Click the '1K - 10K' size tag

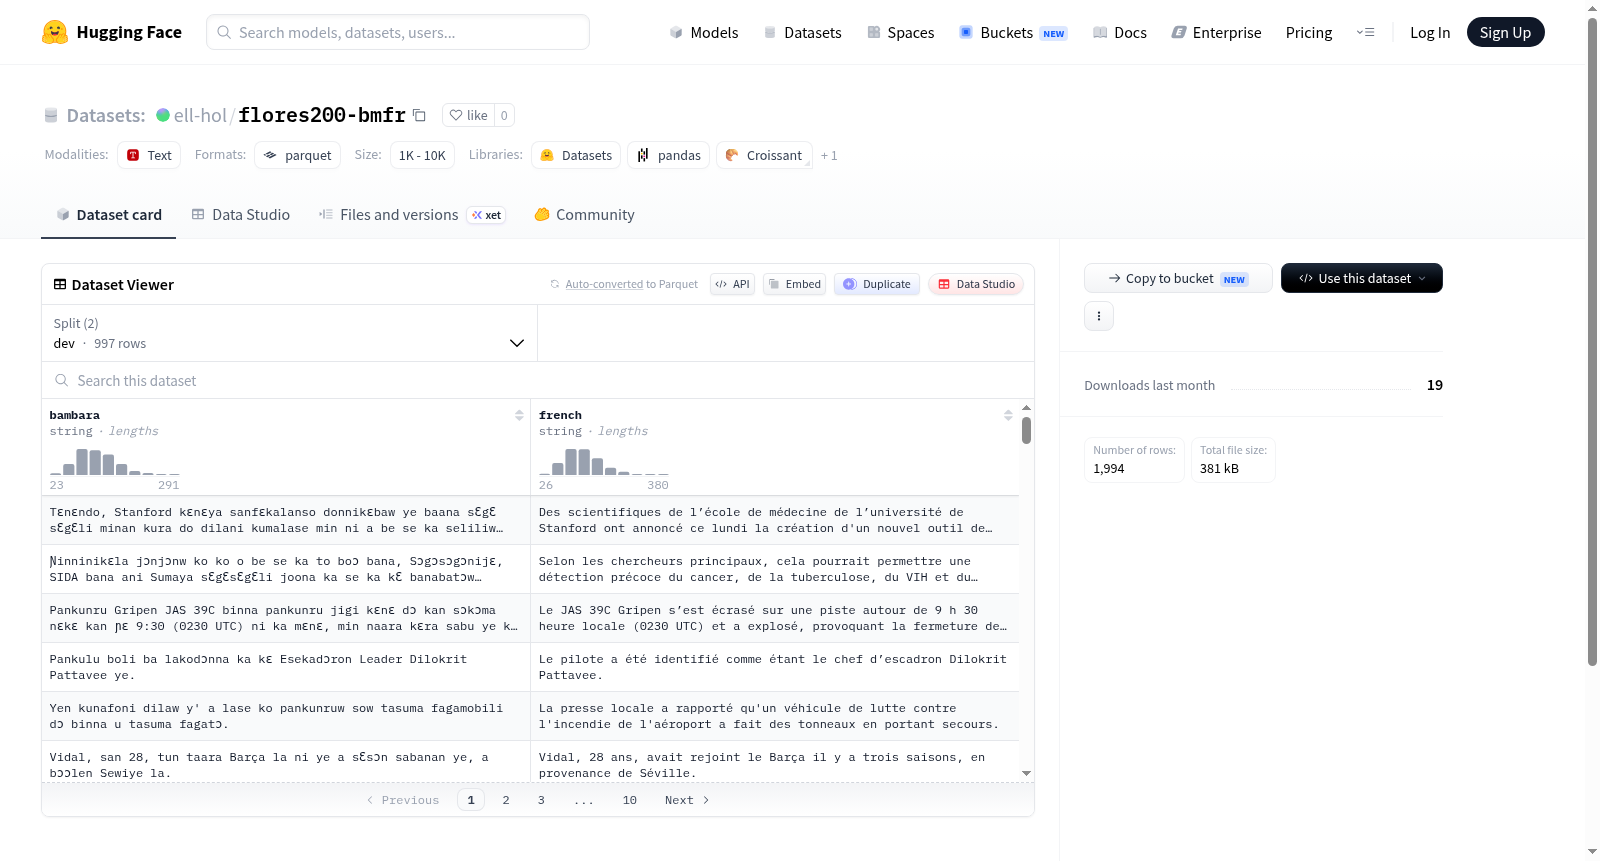point(422,155)
